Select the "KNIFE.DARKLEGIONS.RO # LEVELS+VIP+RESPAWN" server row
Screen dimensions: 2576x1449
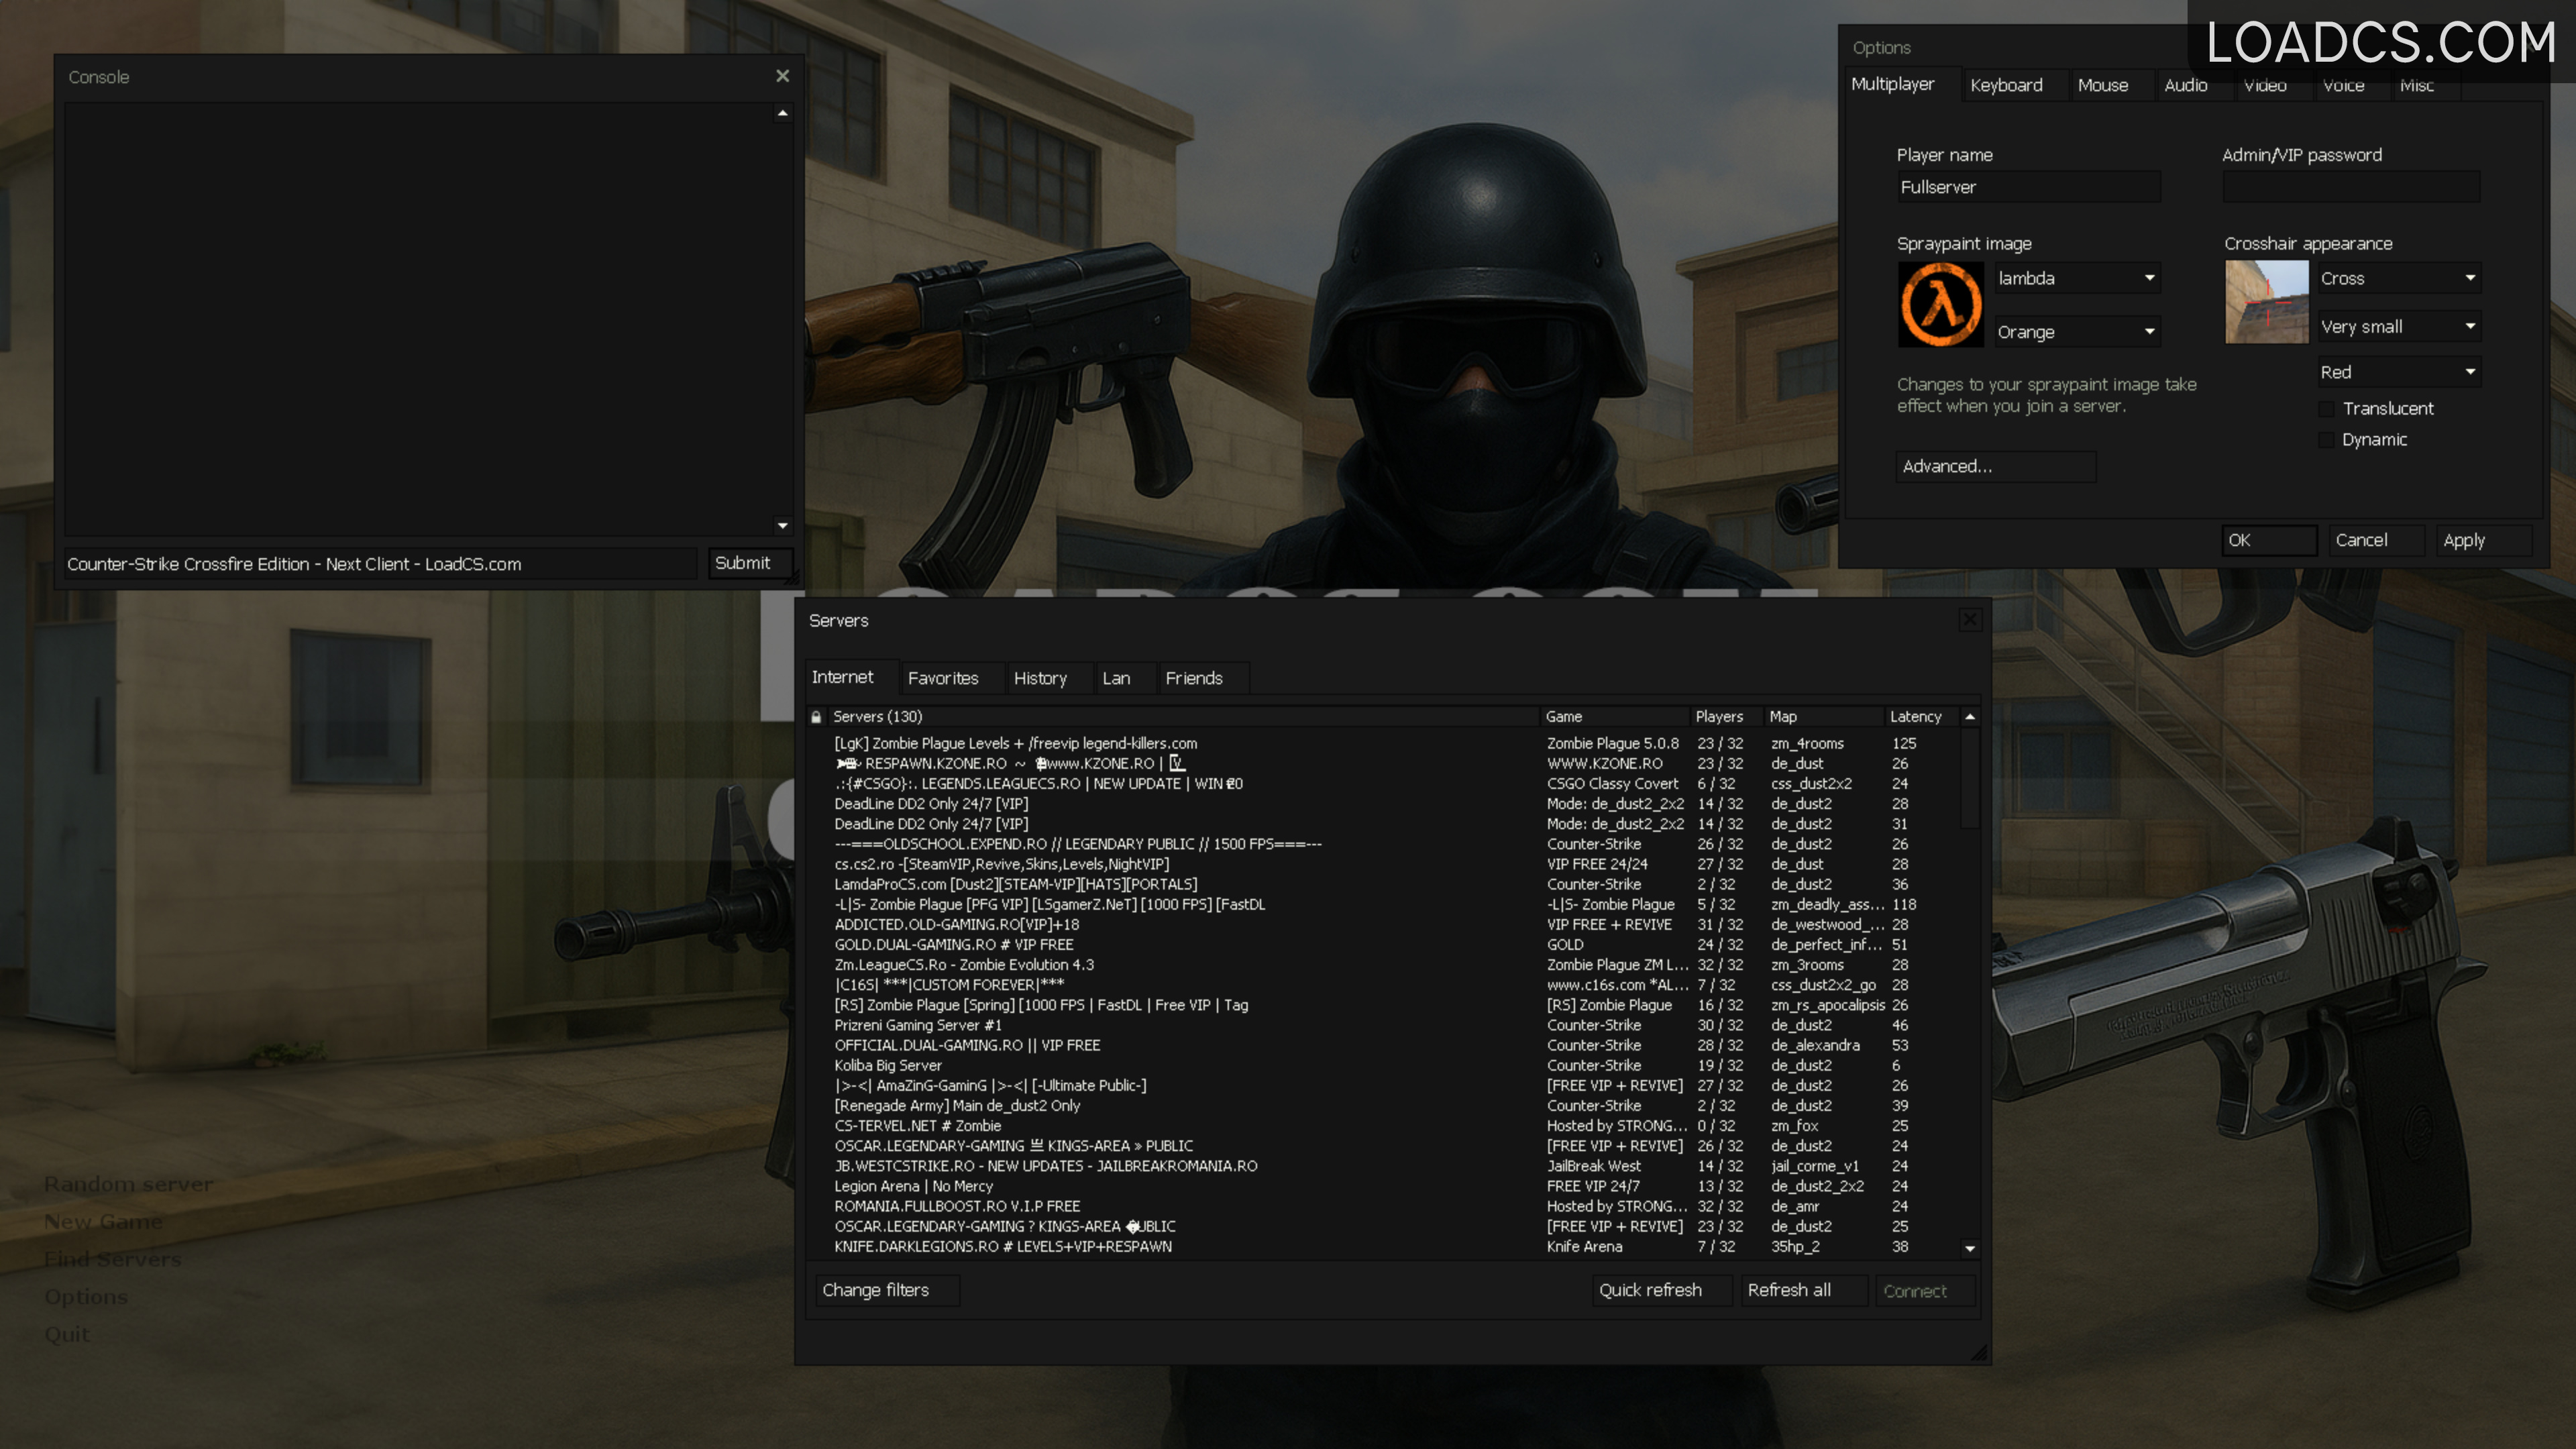(1384, 1247)
